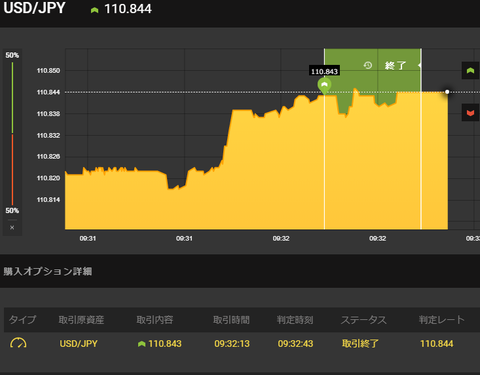Click the green-red trader sentiment bar

coord(12,133)
